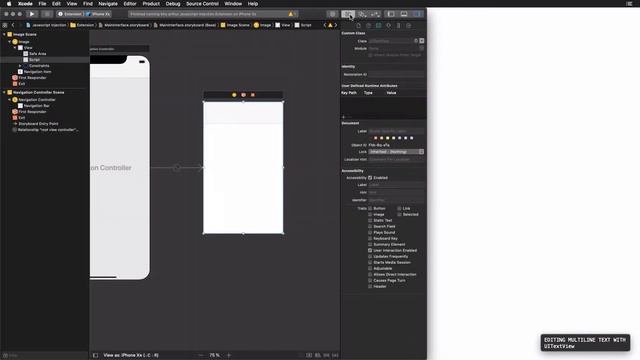Open the Size inspector icon
The width and height of the screenshot is (640, 360).
[x=398, y=25]
